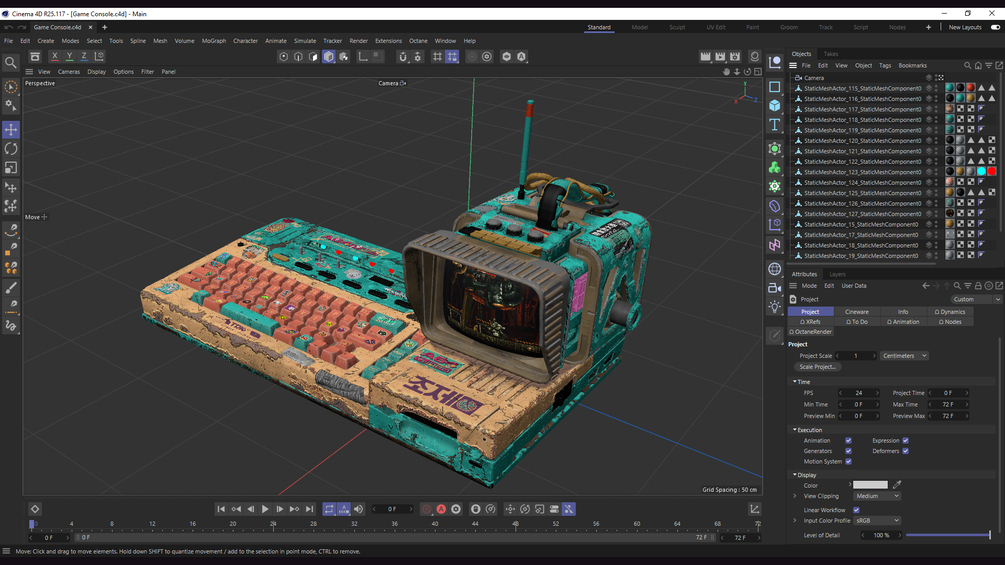Open the View Clipping Medium dropdown
Viewport: 1005px width, 565px height.
pyautogui.click(x=876, y=496)
